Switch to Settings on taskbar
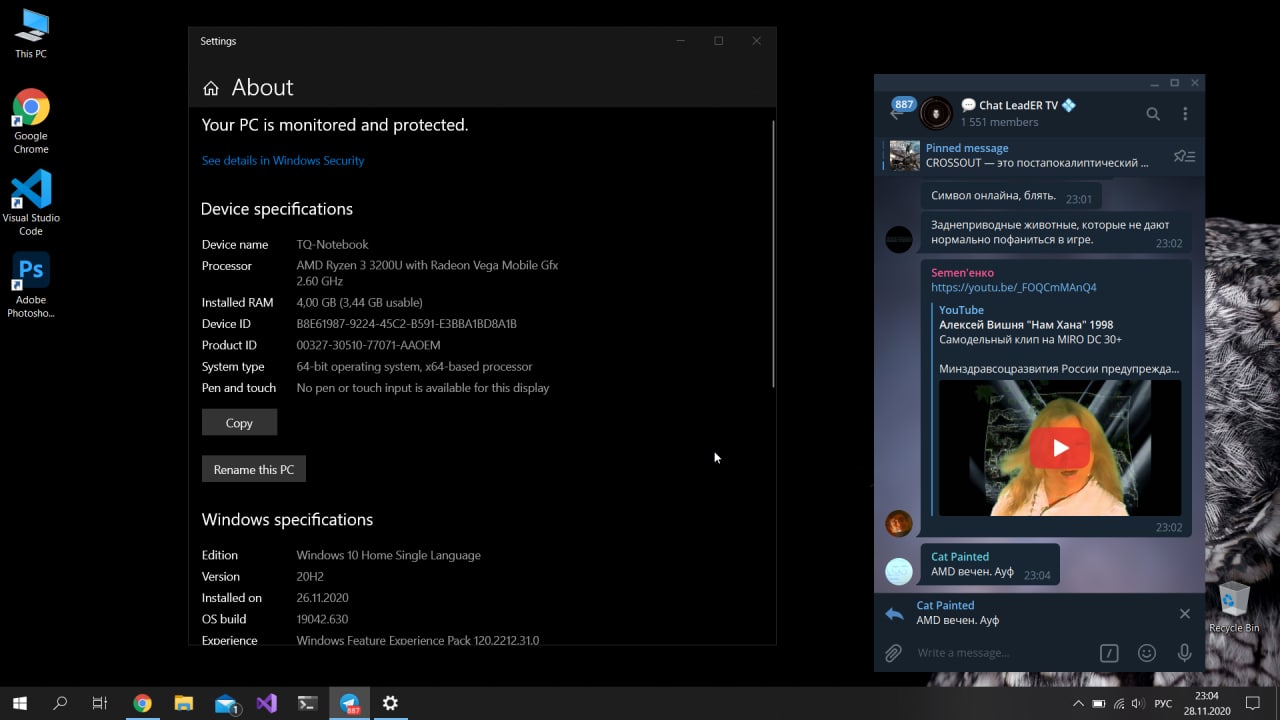 390,703
